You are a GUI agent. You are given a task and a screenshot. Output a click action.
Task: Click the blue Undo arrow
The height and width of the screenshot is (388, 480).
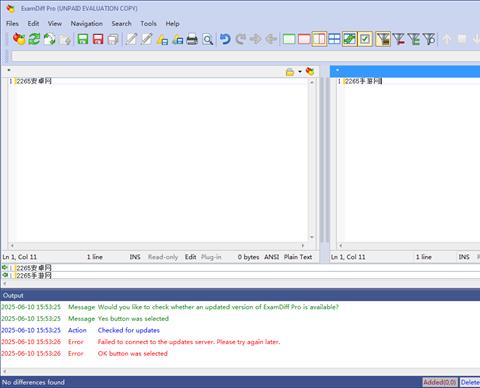pos(225,39)
